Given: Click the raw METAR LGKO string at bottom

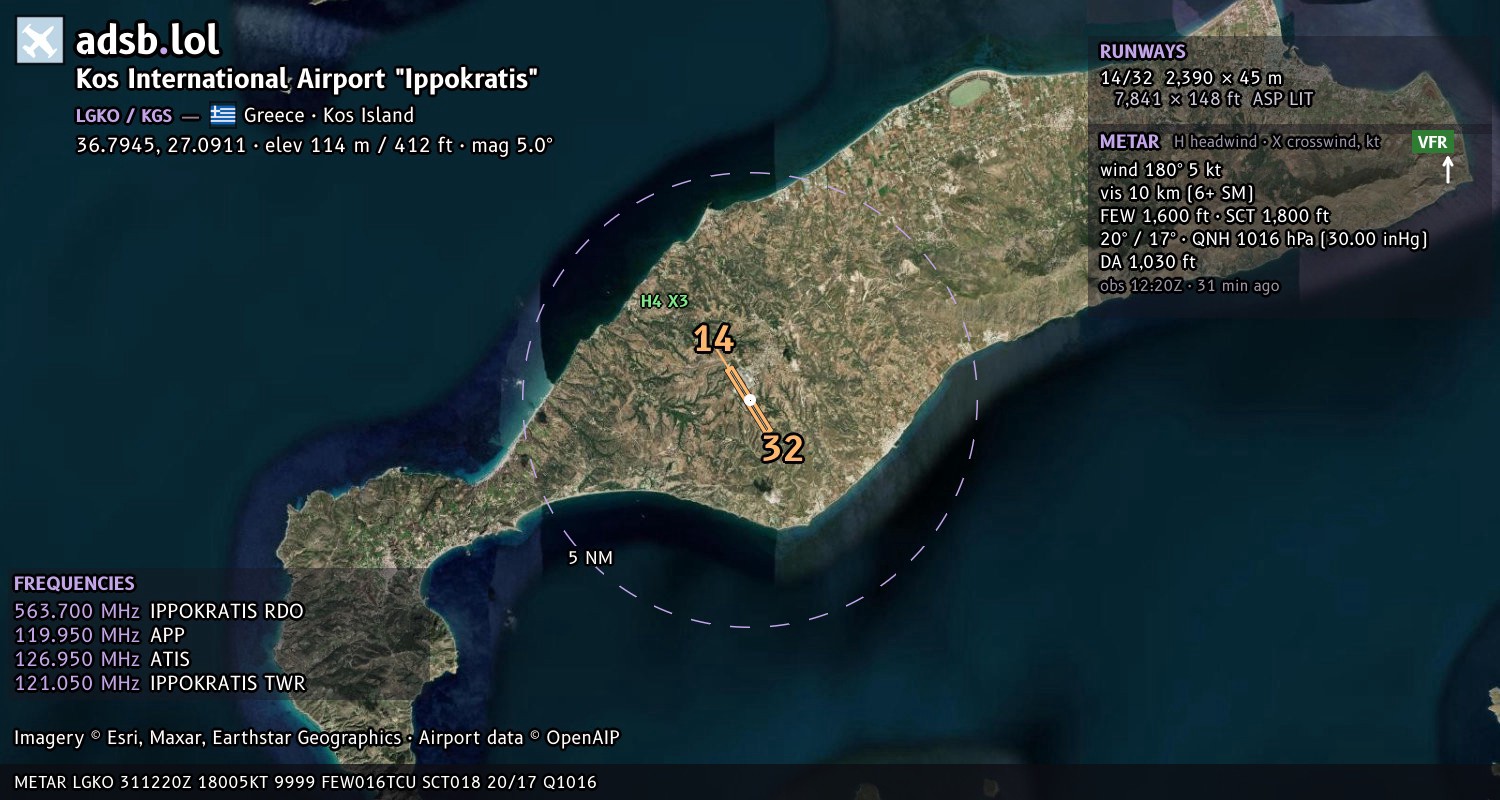Looking at the screenshot, I should point(305,782).
